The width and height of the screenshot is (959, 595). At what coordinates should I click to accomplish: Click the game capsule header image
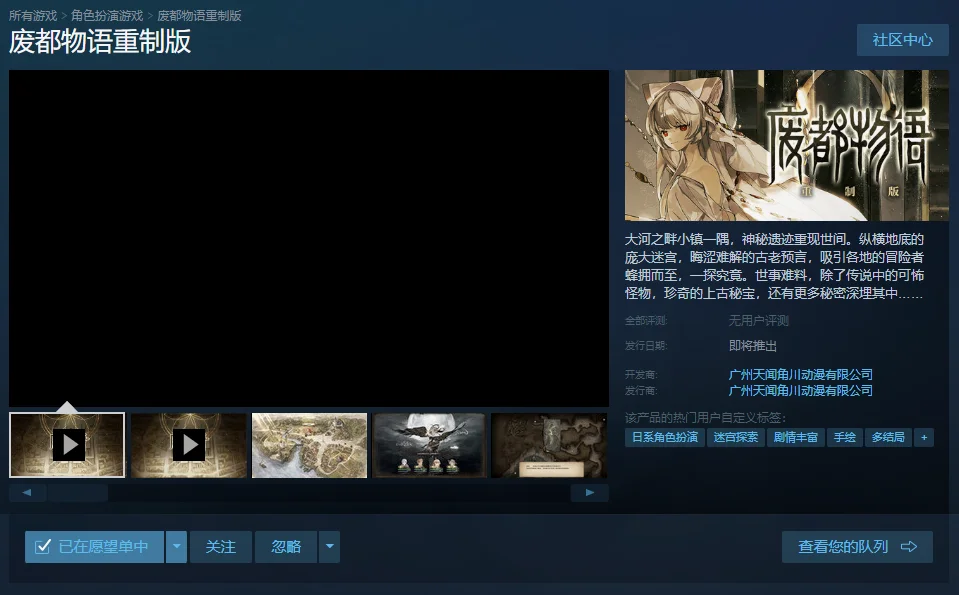[786, 146]
